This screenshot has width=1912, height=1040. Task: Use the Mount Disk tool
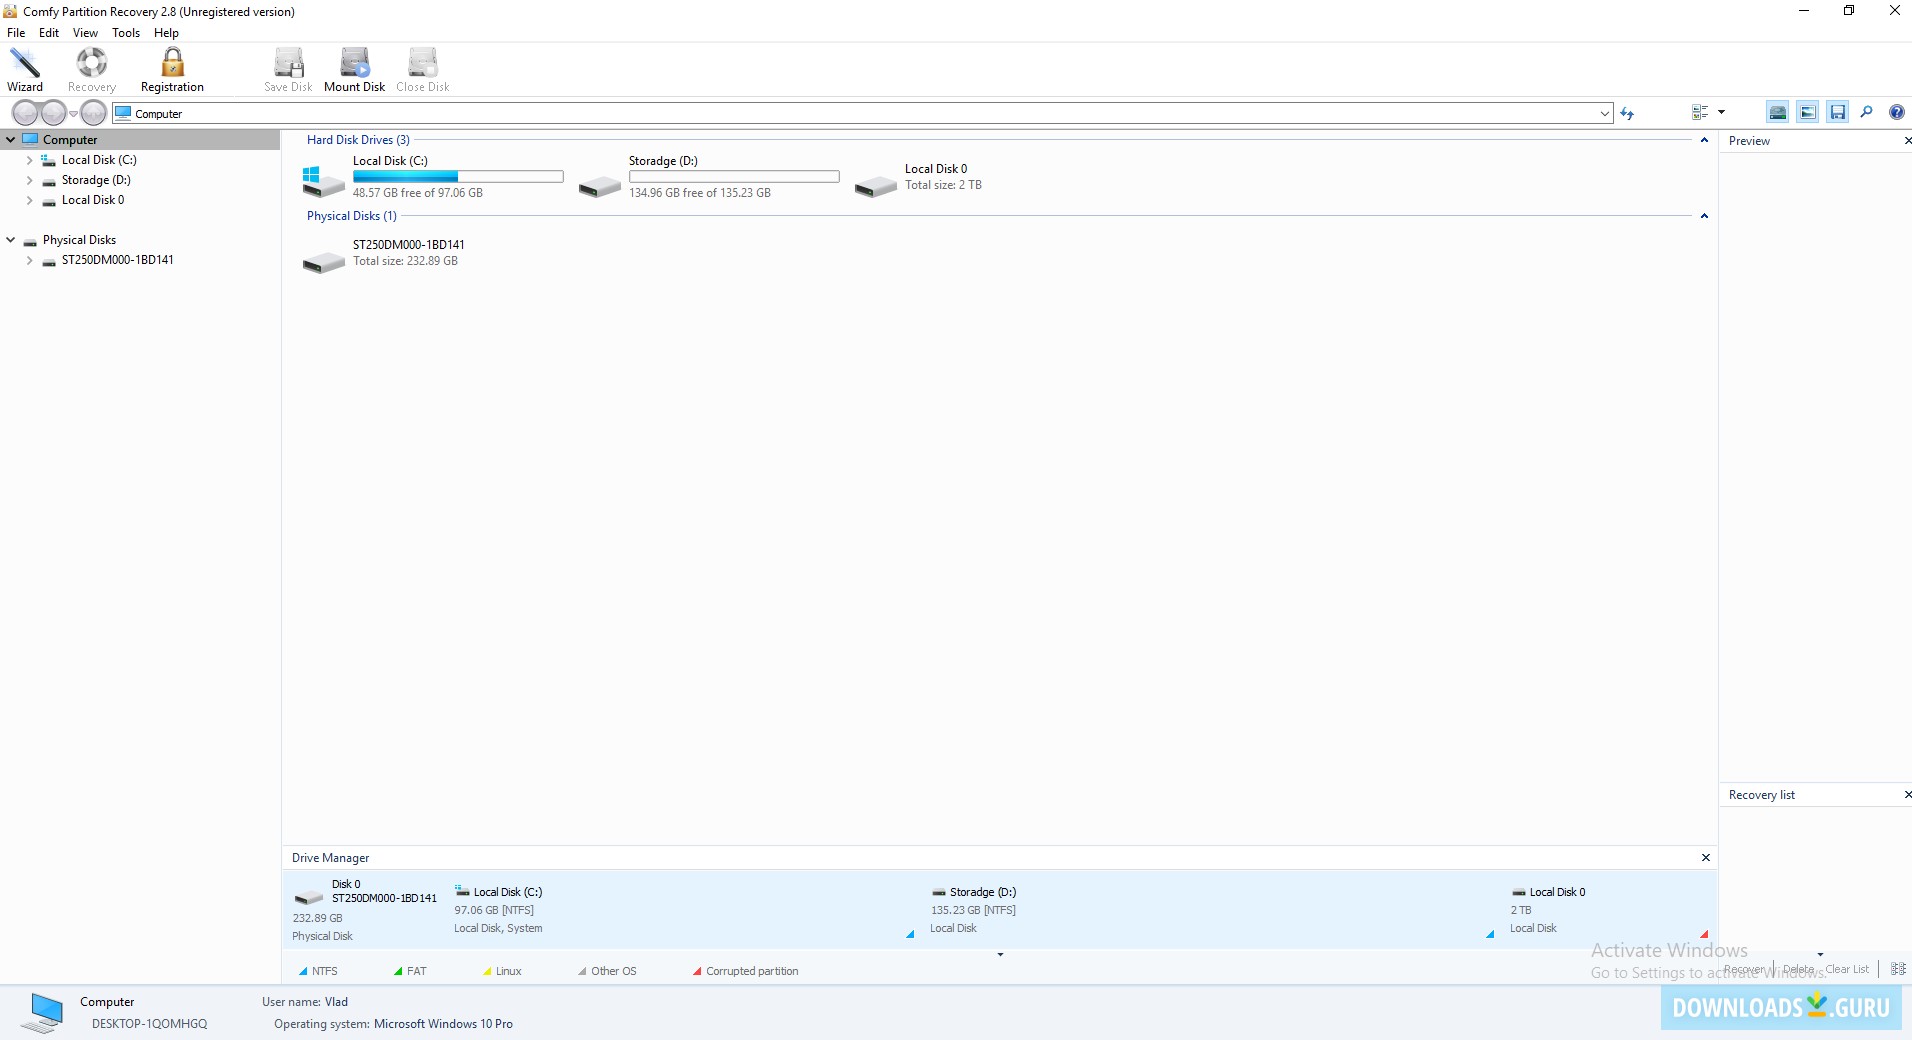354,68
